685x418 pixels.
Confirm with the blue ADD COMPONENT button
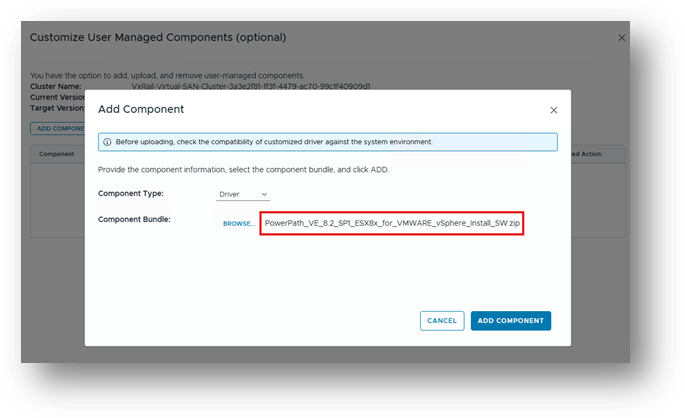[510, 321]
